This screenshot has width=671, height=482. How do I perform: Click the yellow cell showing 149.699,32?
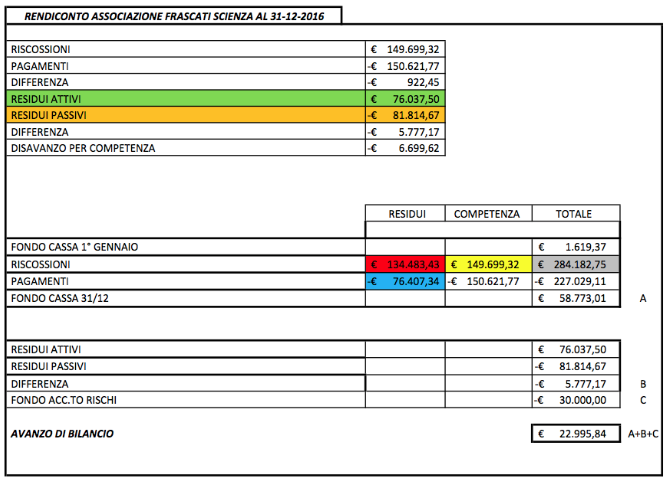point(486,265)
